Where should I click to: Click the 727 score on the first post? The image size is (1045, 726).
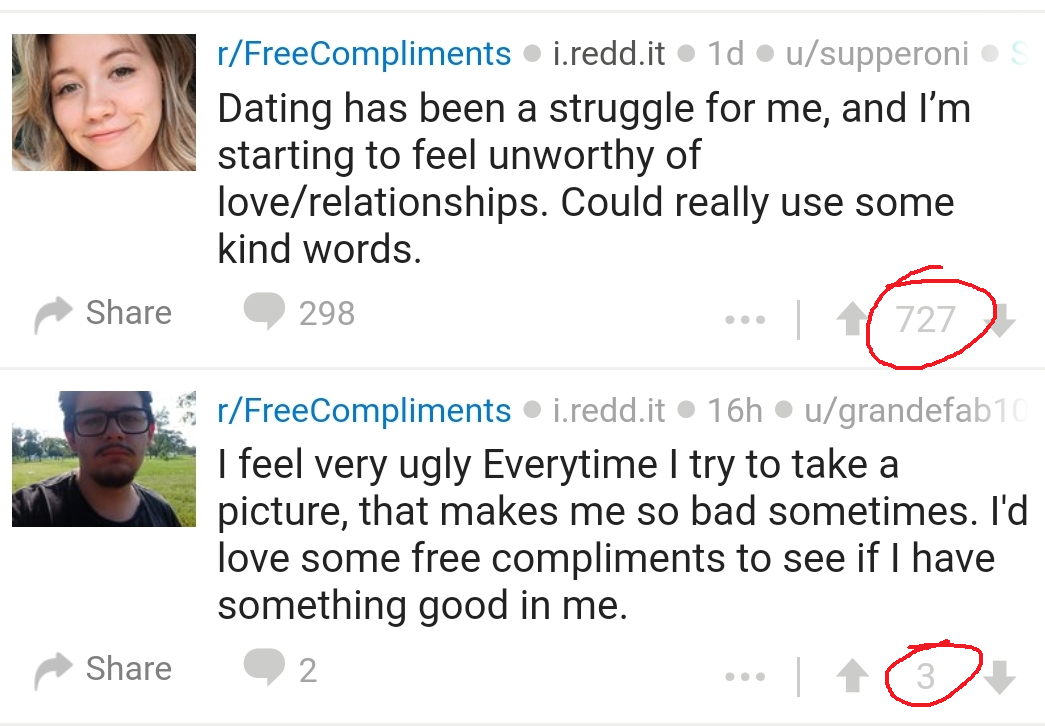tap(925, 320)
